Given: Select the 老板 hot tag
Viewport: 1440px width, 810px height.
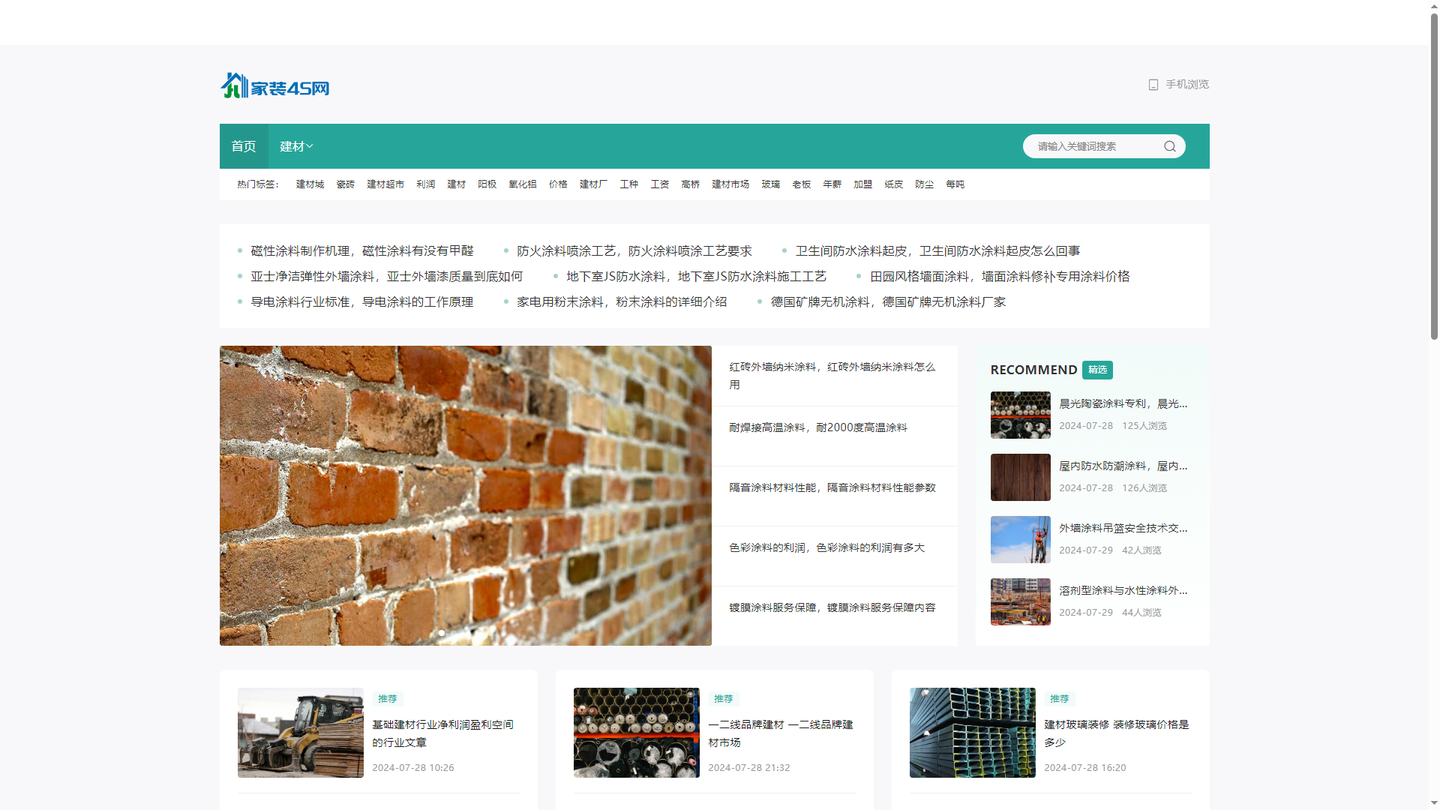Looking at the screenshot, I should [x=802, y=184].
